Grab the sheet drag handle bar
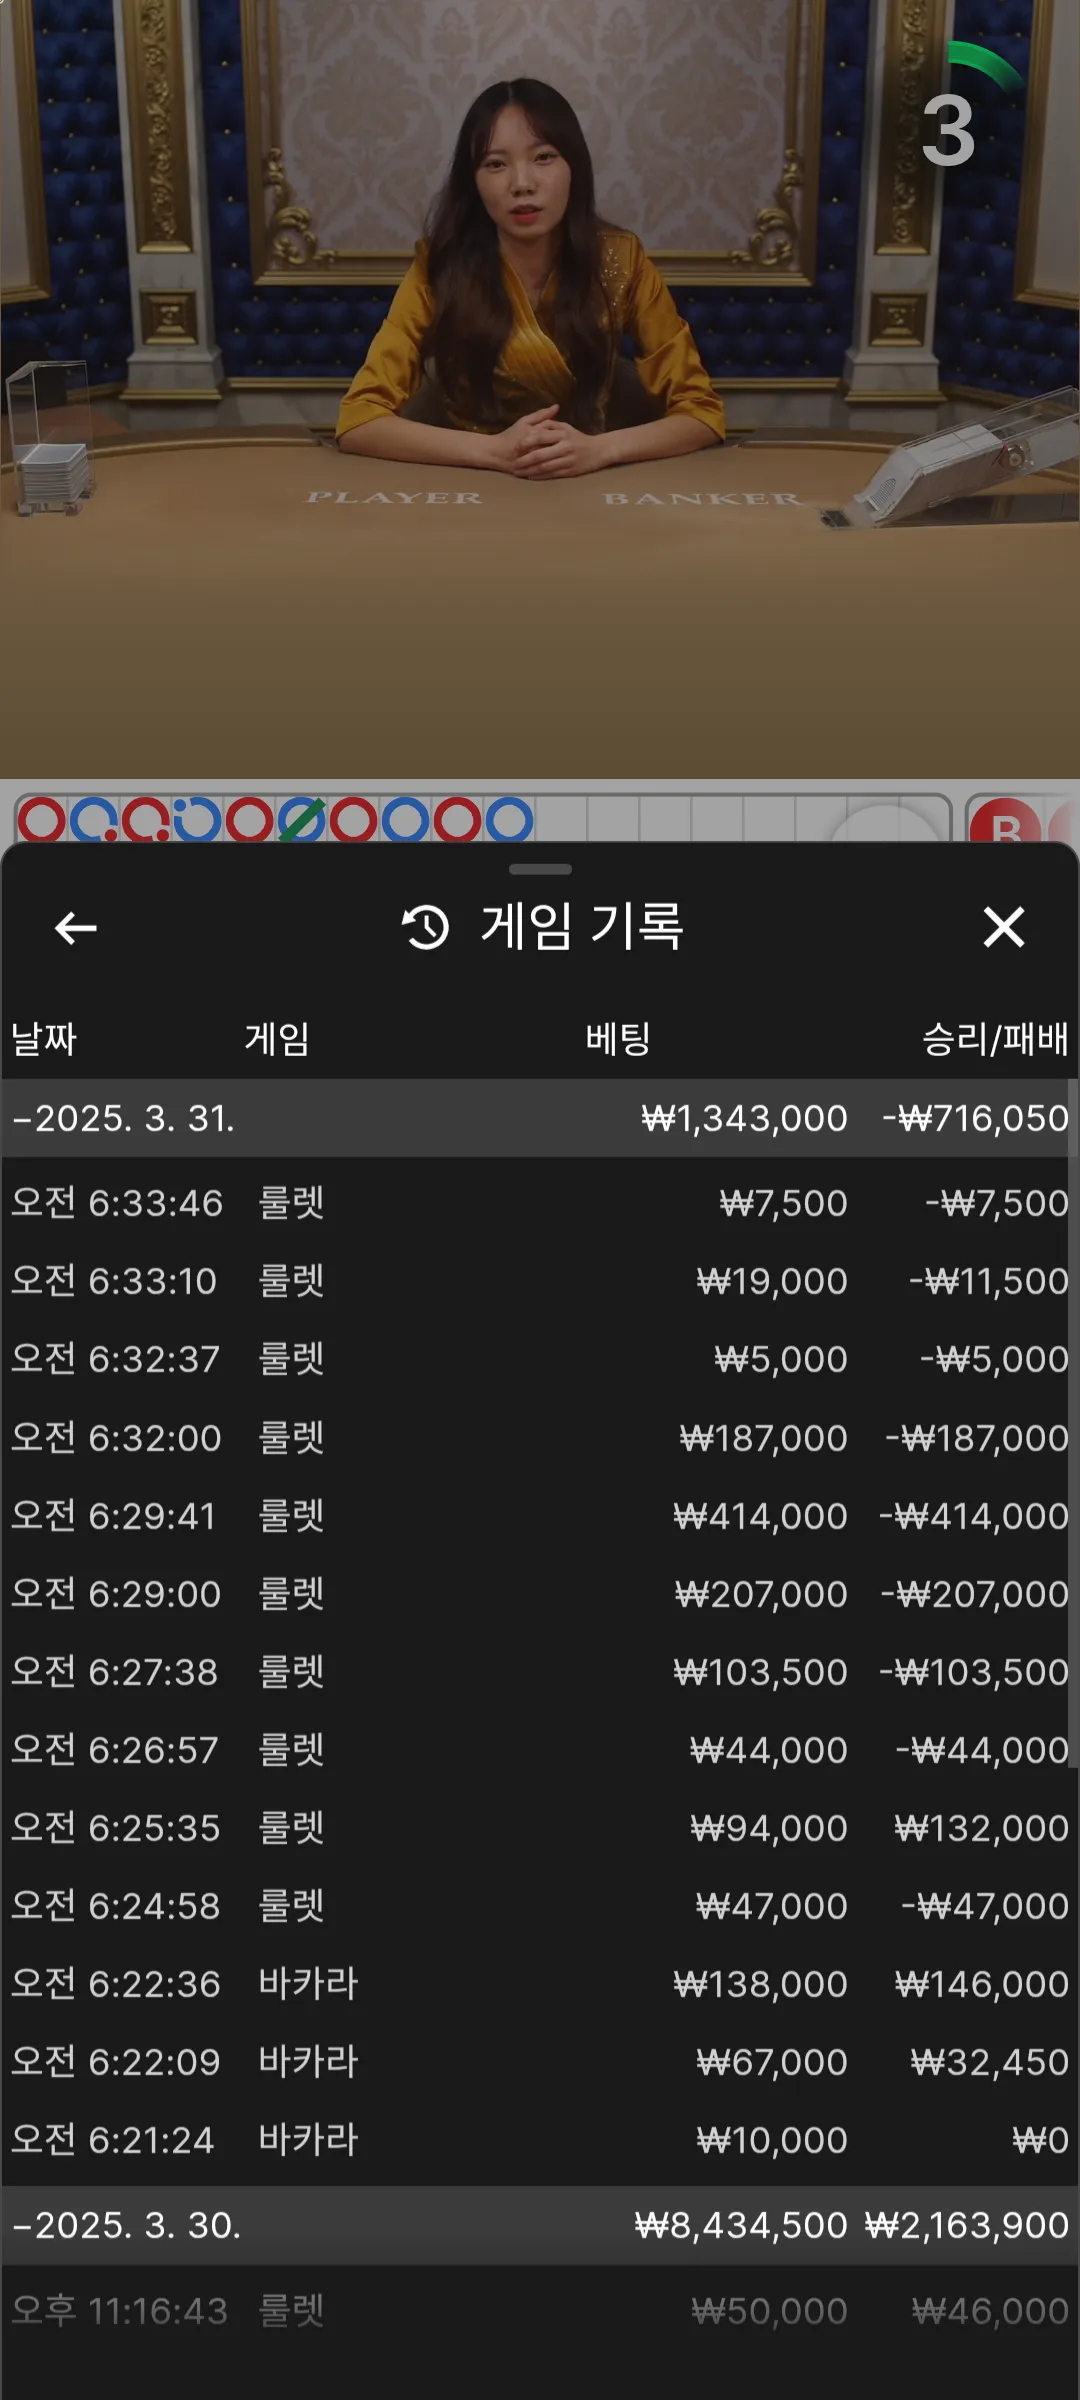 click(x=540, y=869)
